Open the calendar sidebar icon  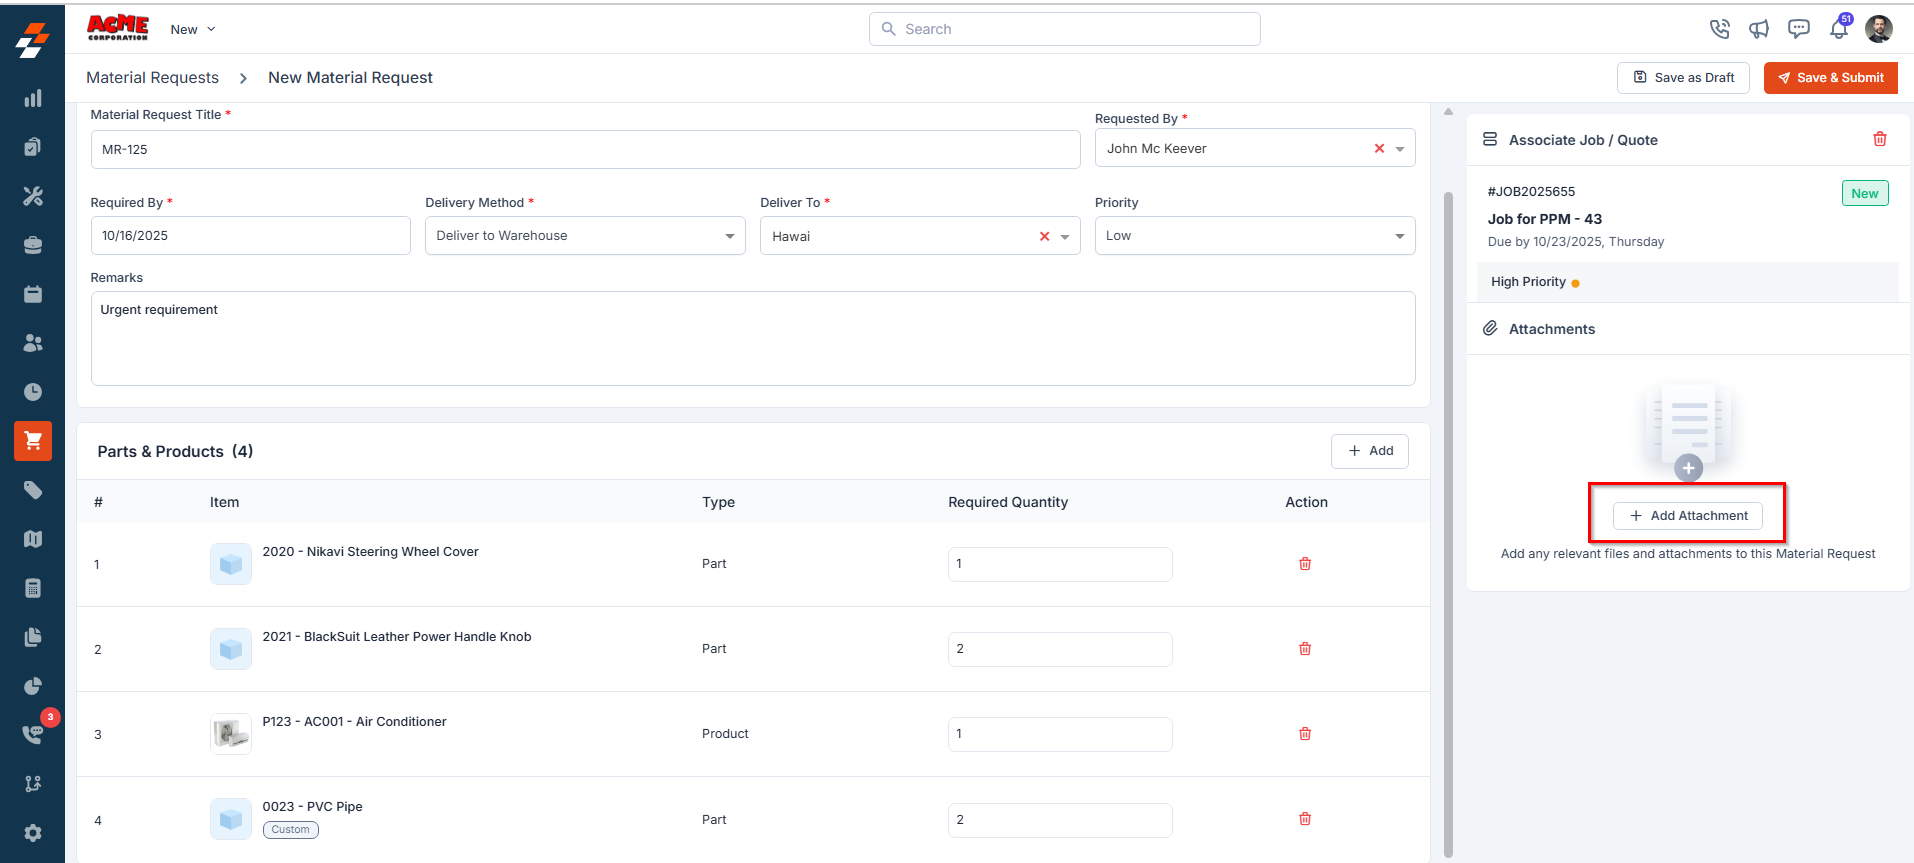(x=33, y=294)
